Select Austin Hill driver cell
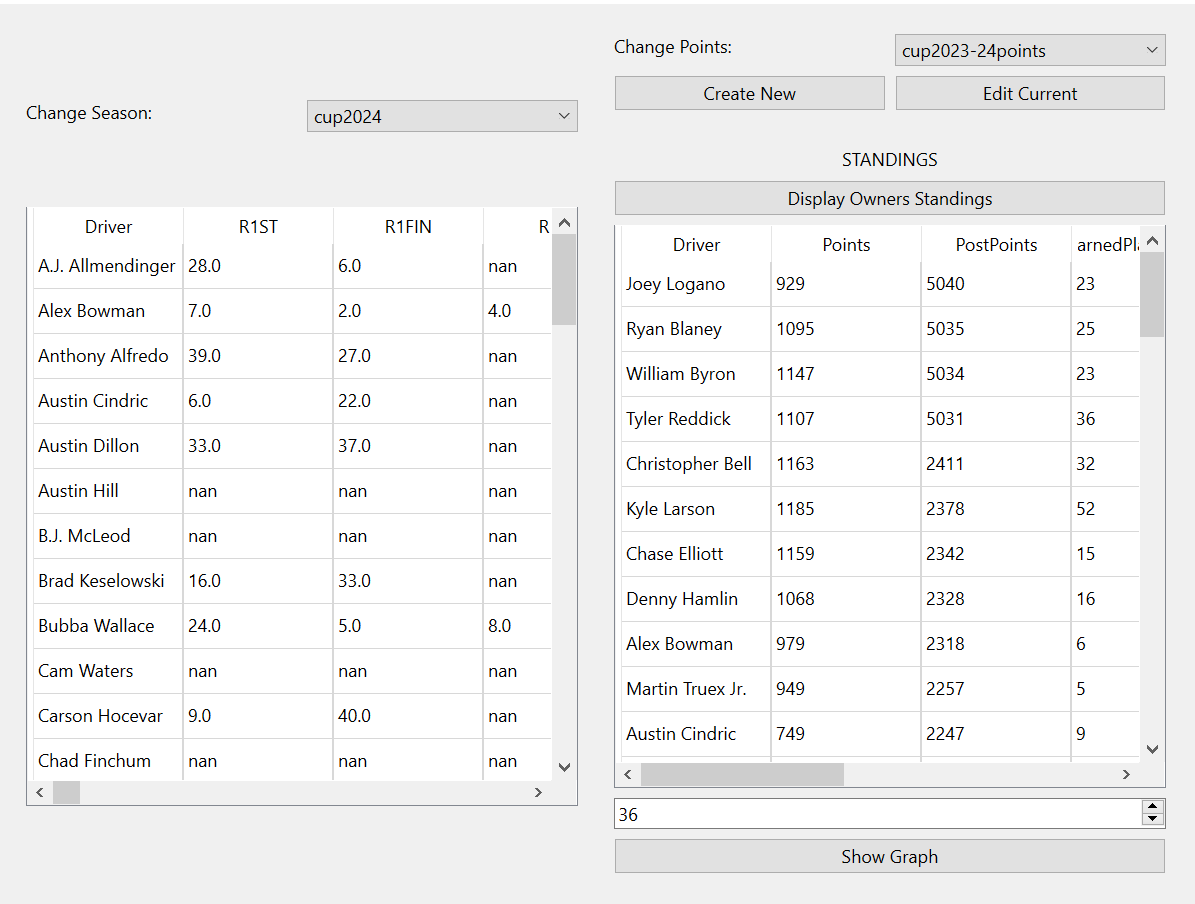This screenshot has height=904, width=1195. coord(108,491)
